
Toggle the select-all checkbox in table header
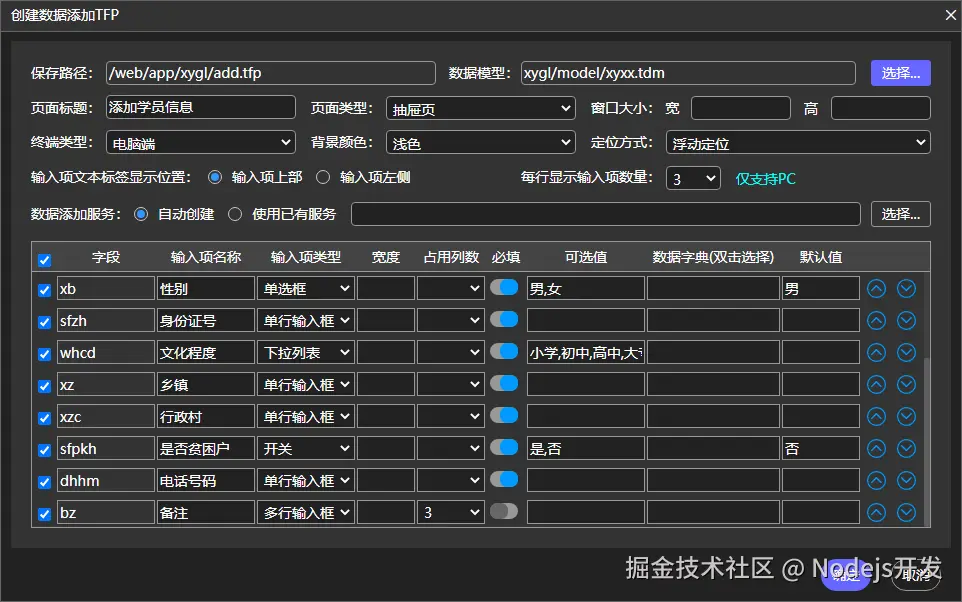click(44, 260)
